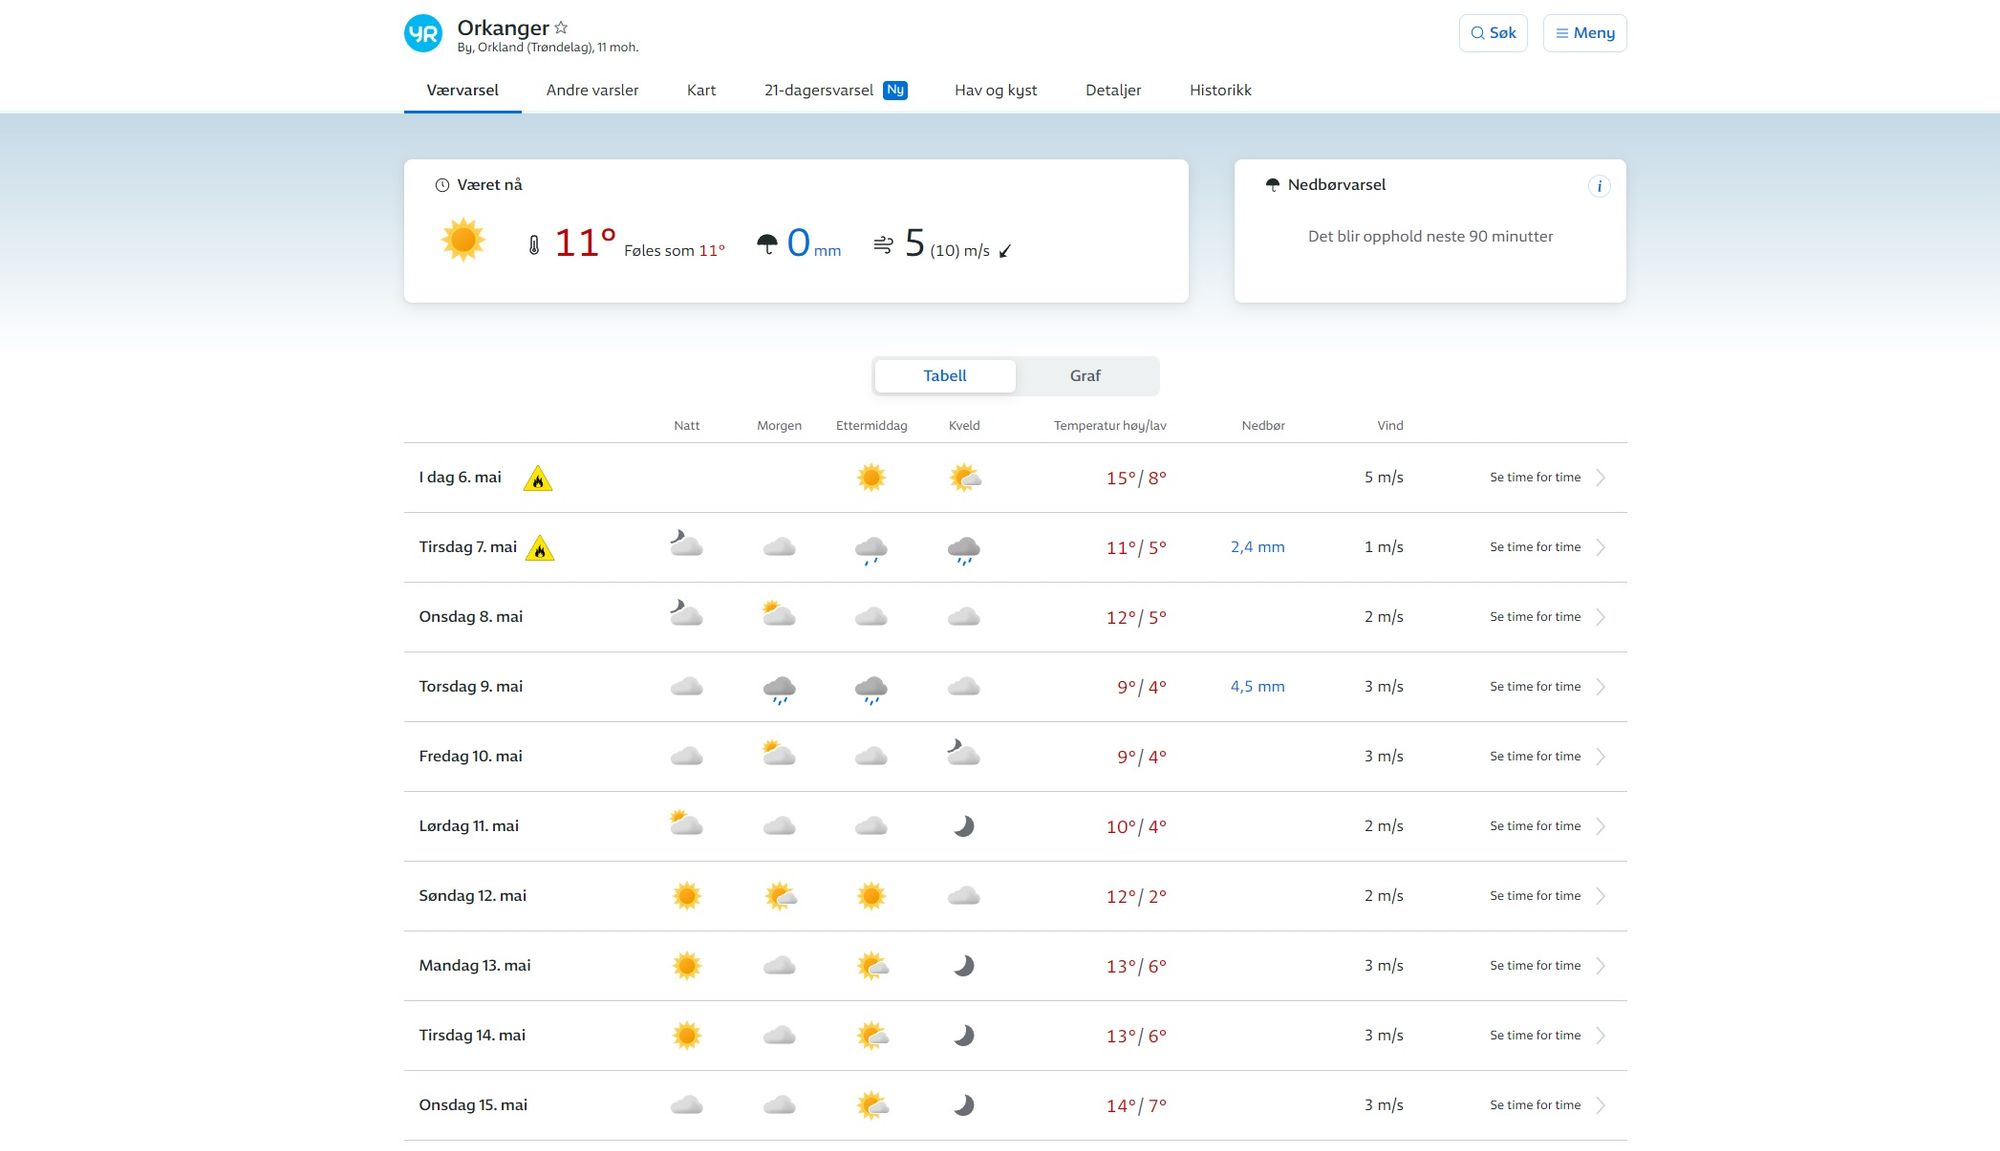Click moon icon for Lørdag 11. mai evening

coord(963,826)
